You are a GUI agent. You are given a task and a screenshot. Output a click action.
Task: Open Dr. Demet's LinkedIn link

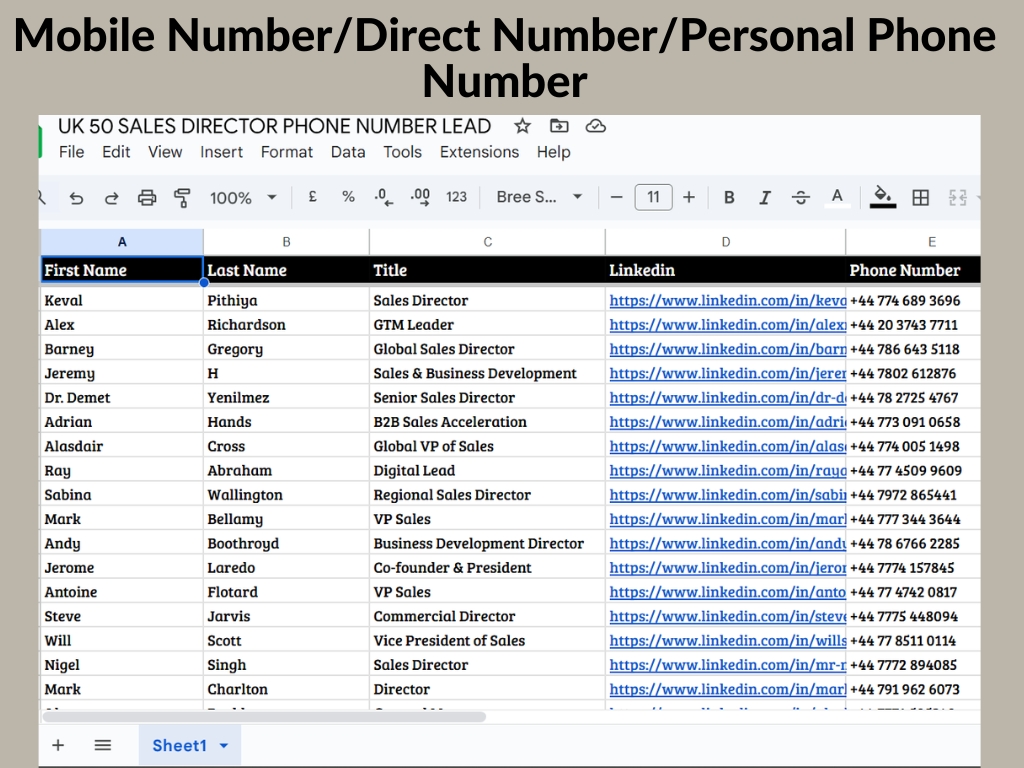pos(728,398)
